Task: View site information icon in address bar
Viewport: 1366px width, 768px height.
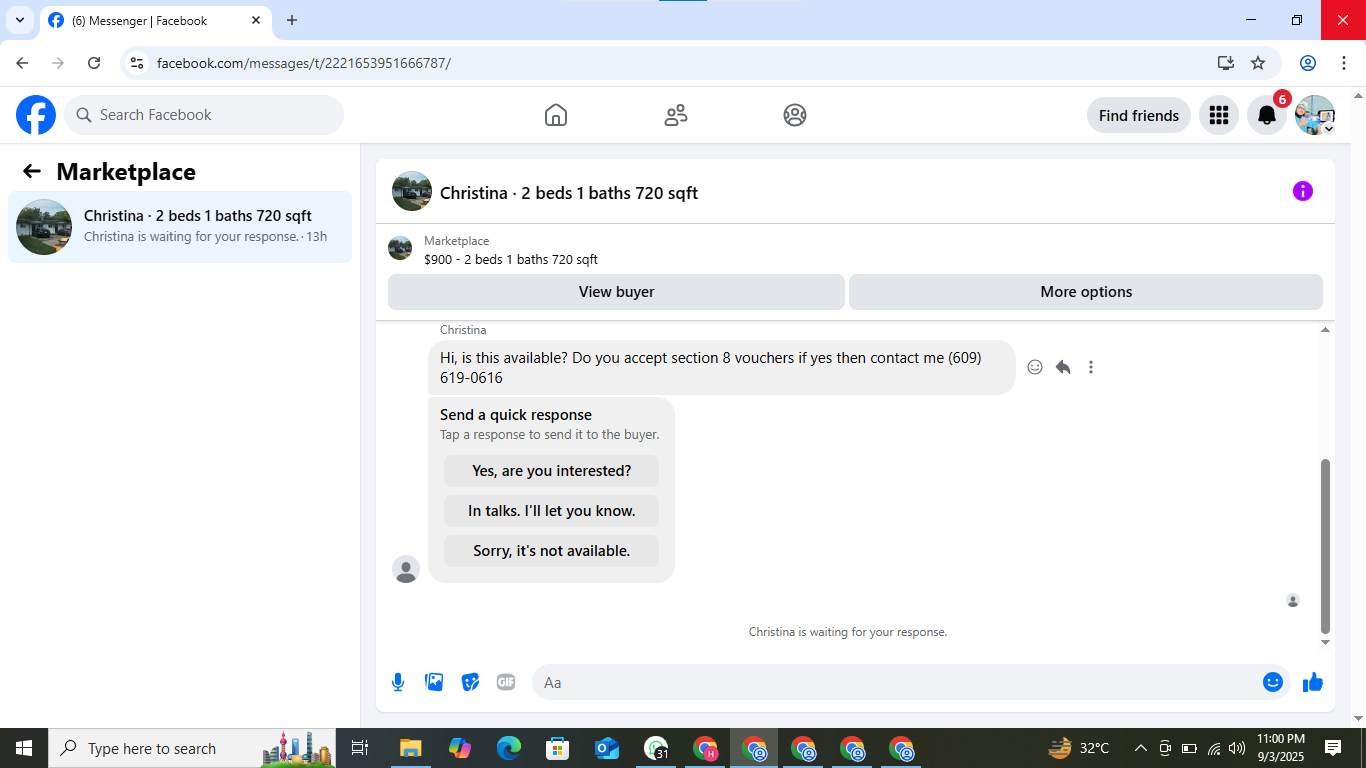Action: pos(138,63)
